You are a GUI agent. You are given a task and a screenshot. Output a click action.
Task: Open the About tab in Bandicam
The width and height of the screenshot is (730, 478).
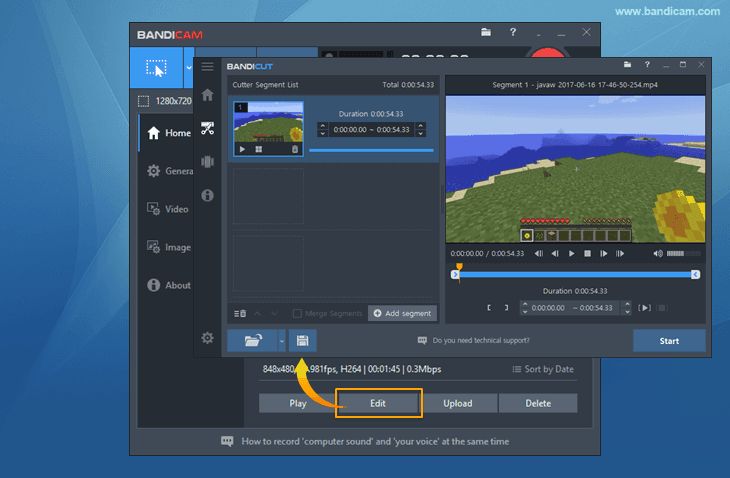coord(169,285)
